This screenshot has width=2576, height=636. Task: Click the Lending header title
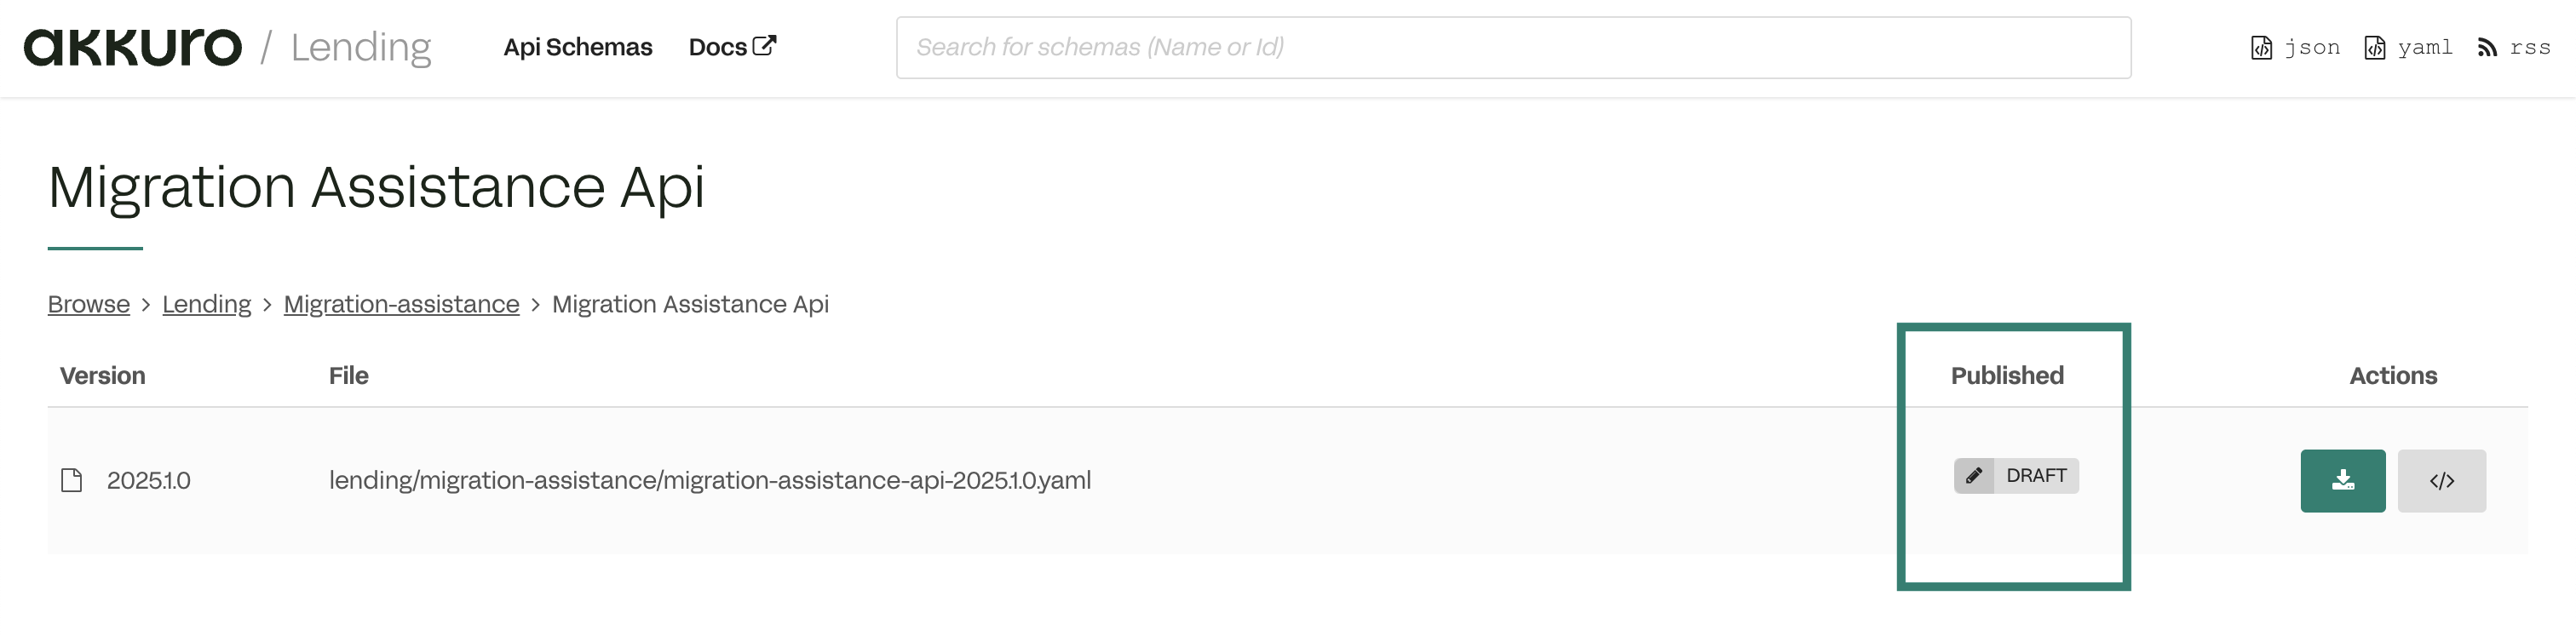(x=360, y=47)
